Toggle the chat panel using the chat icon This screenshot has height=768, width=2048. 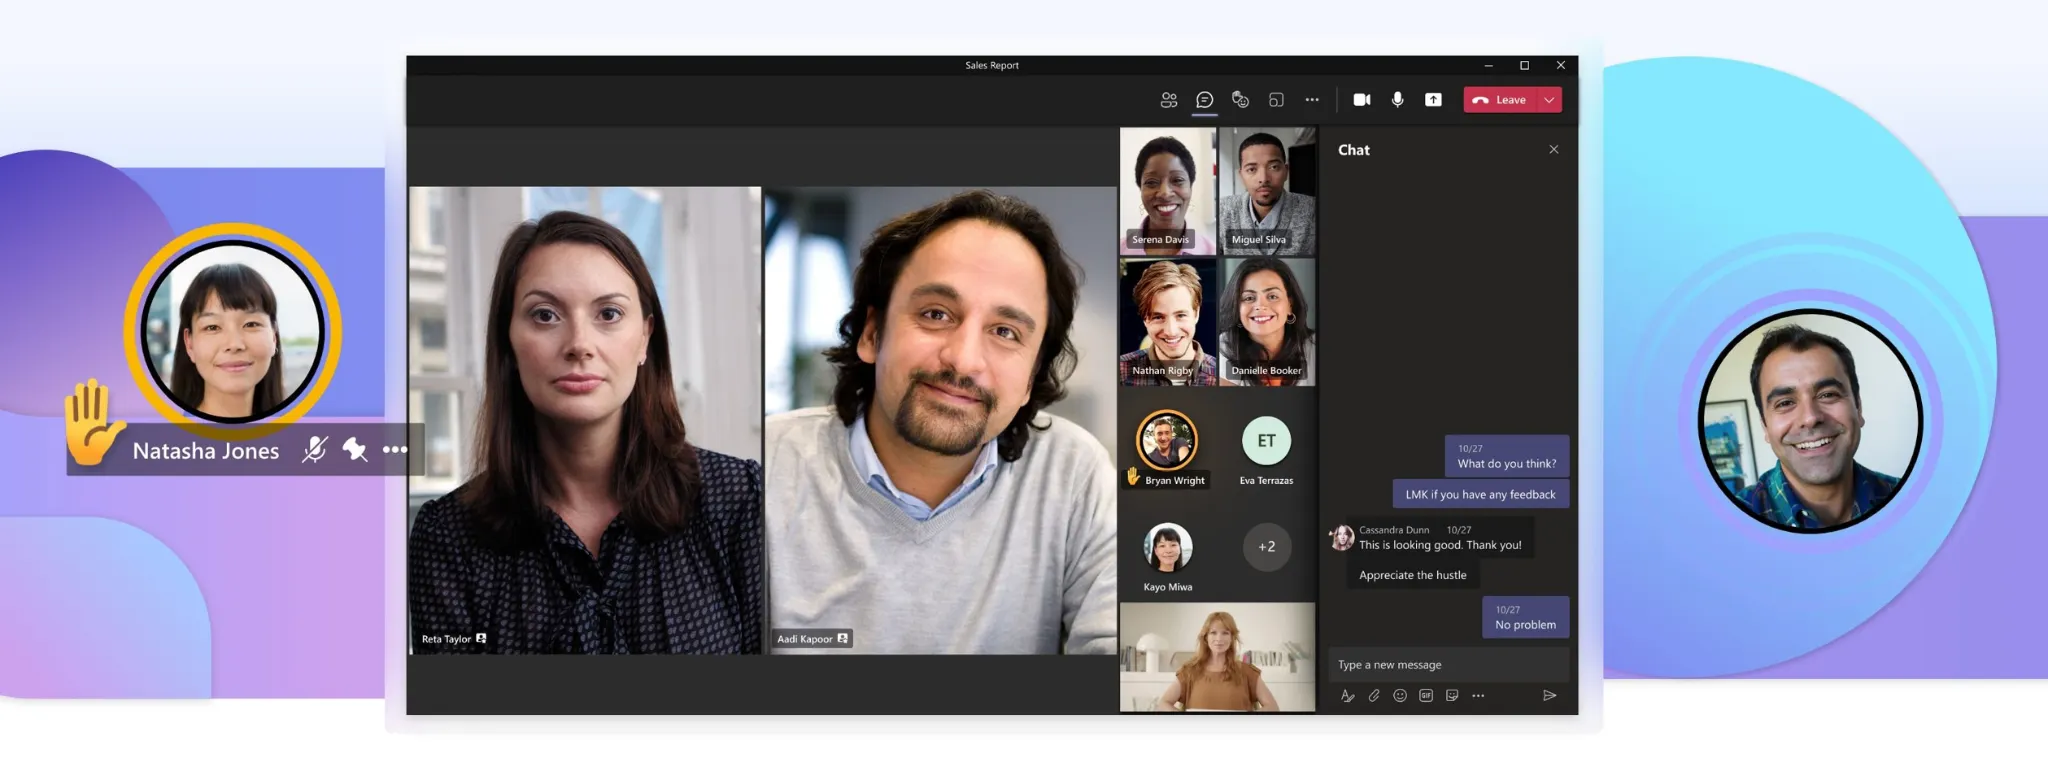tap(1204, 100)
